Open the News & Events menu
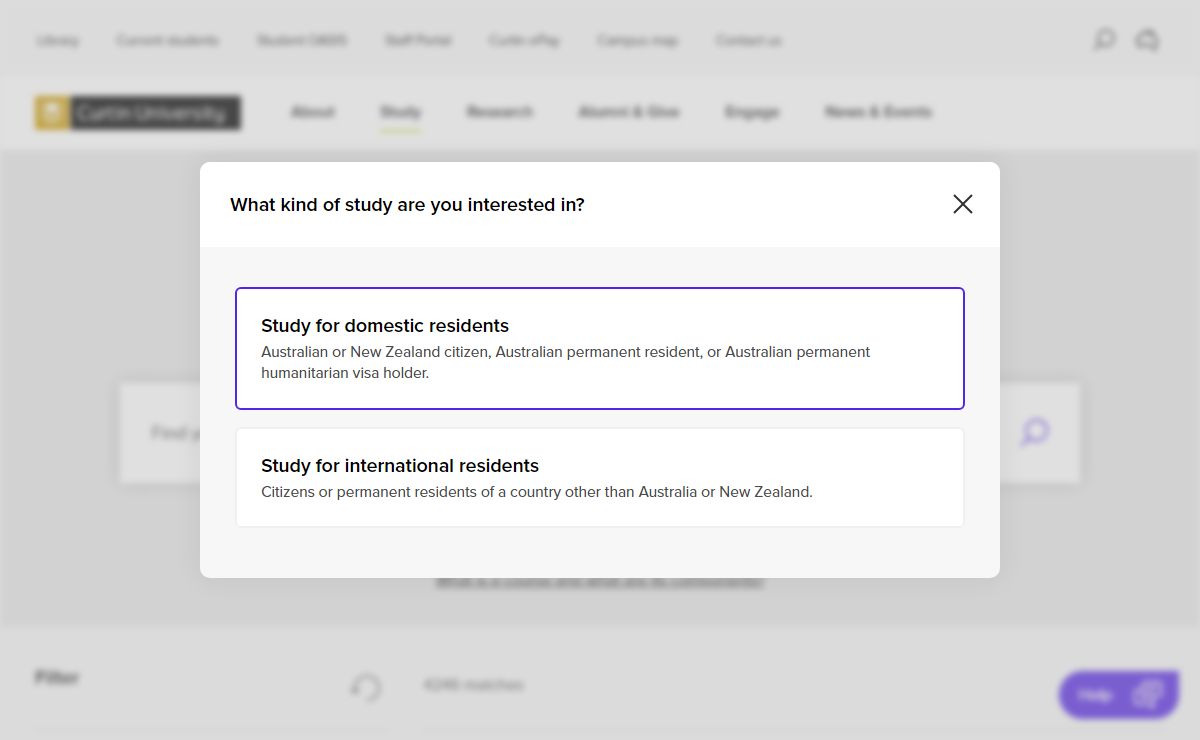This screenshot has width=1200, height=740. 877,112
